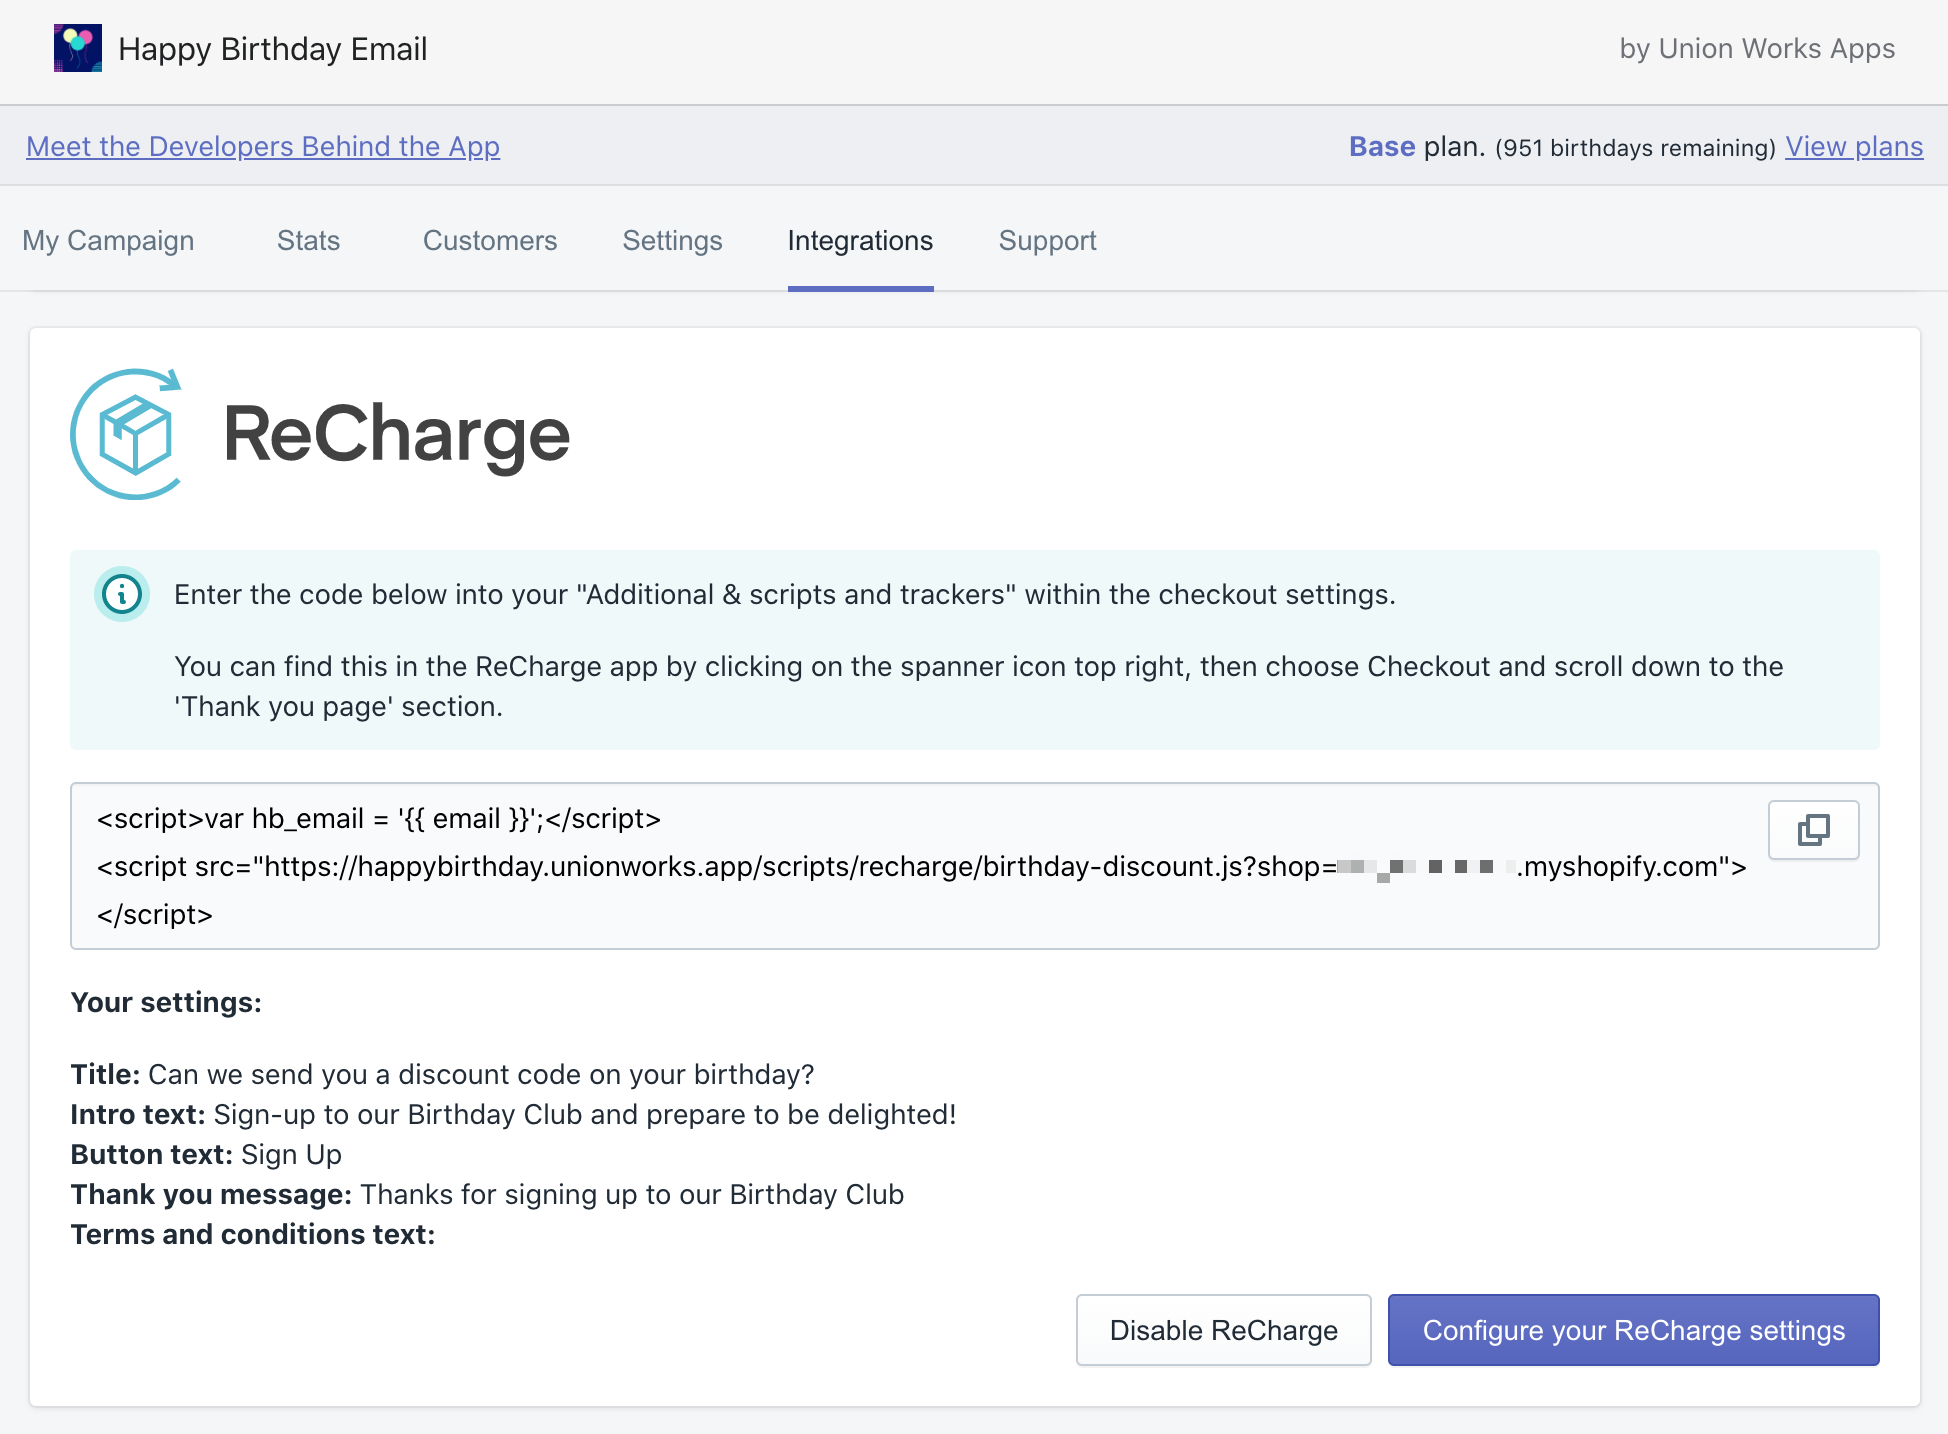The width and height of the screenshot is (1948, 1434).
Task: Open the Settings tab
Action: 672,241
